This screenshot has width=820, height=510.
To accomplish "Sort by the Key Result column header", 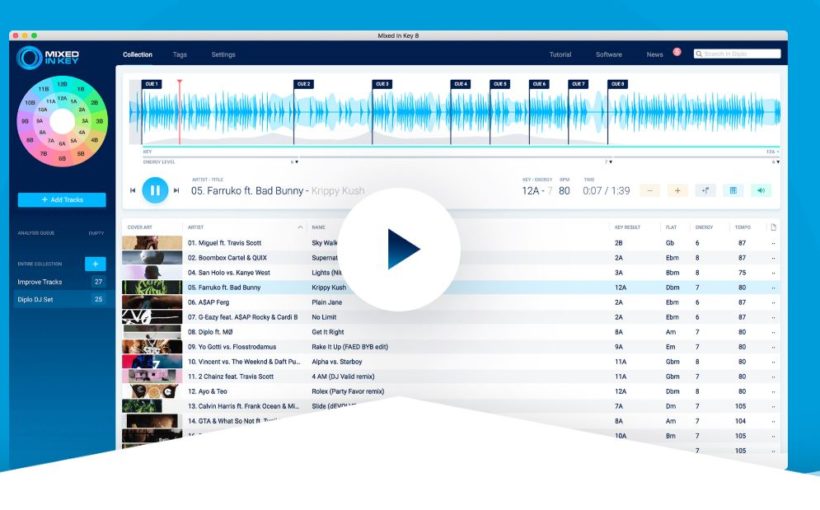I will click(627, 227).
